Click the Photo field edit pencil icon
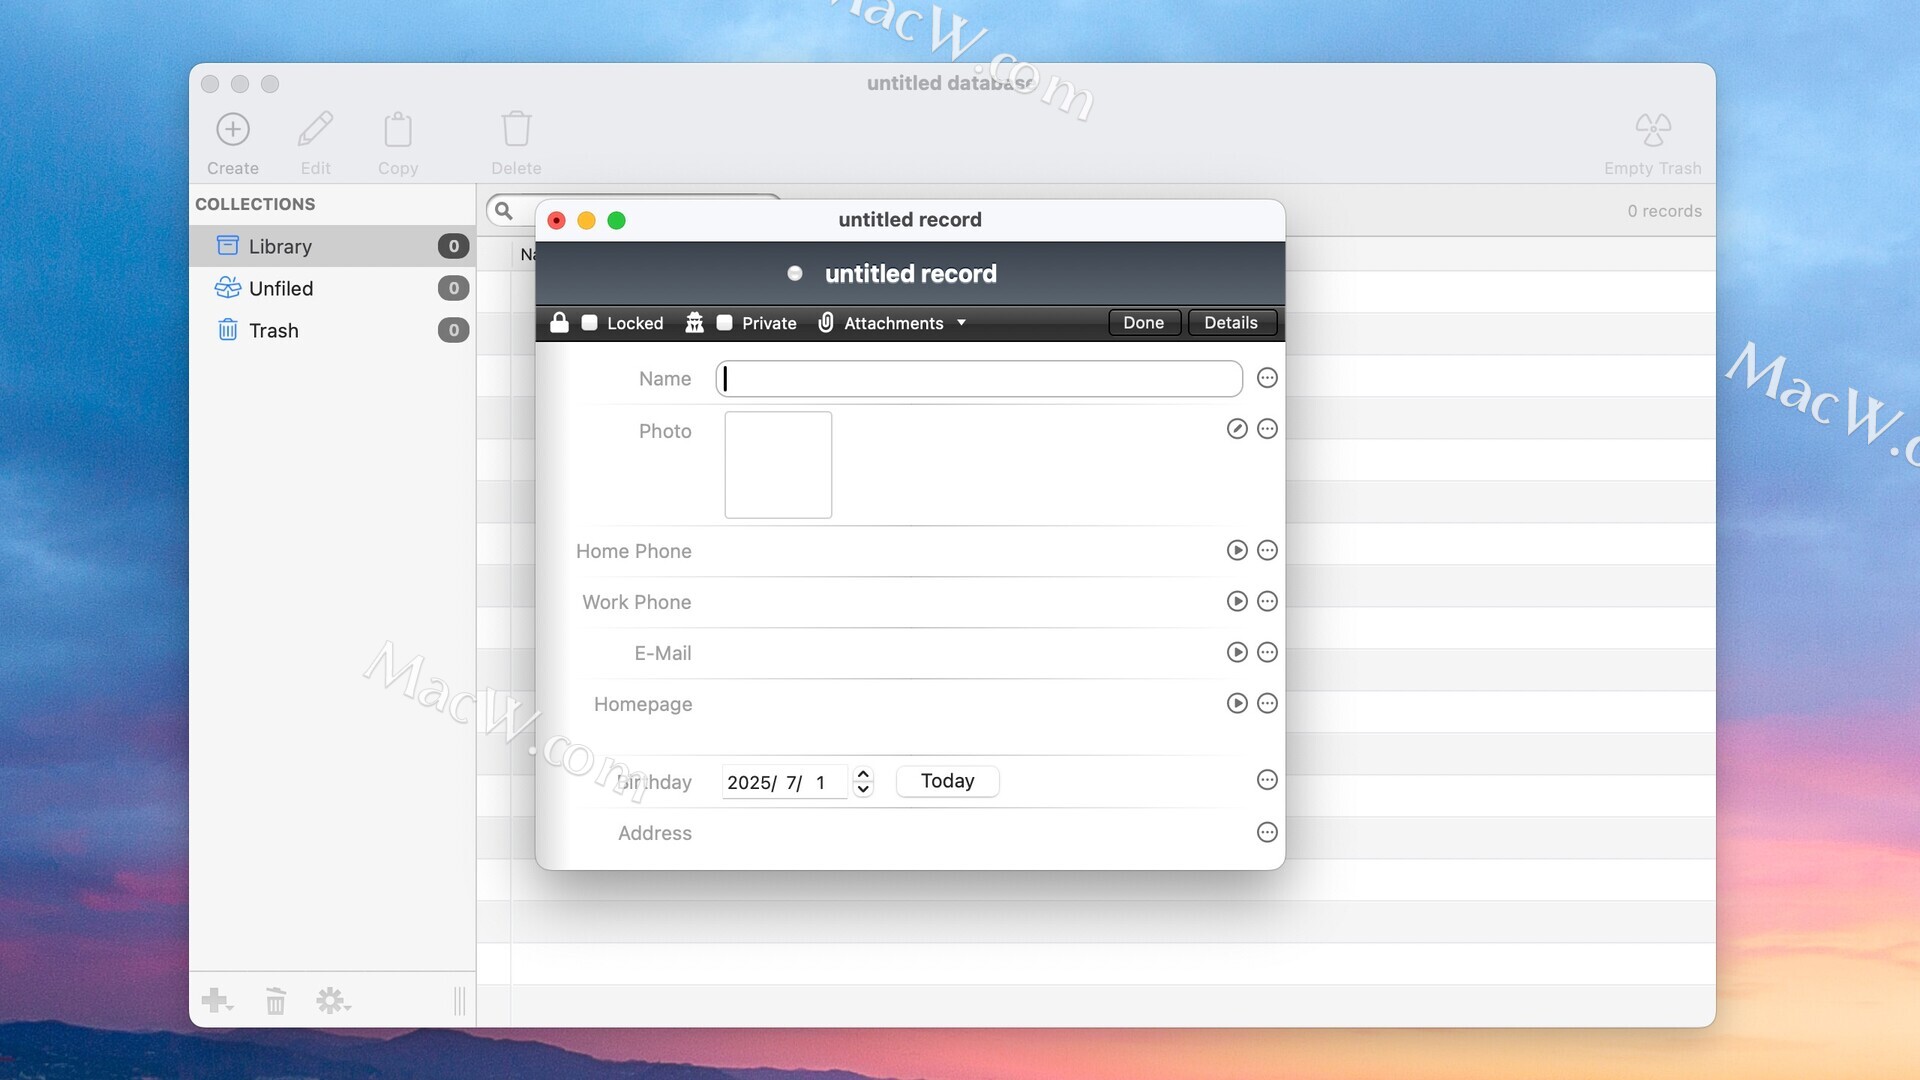 (1237, 429)
